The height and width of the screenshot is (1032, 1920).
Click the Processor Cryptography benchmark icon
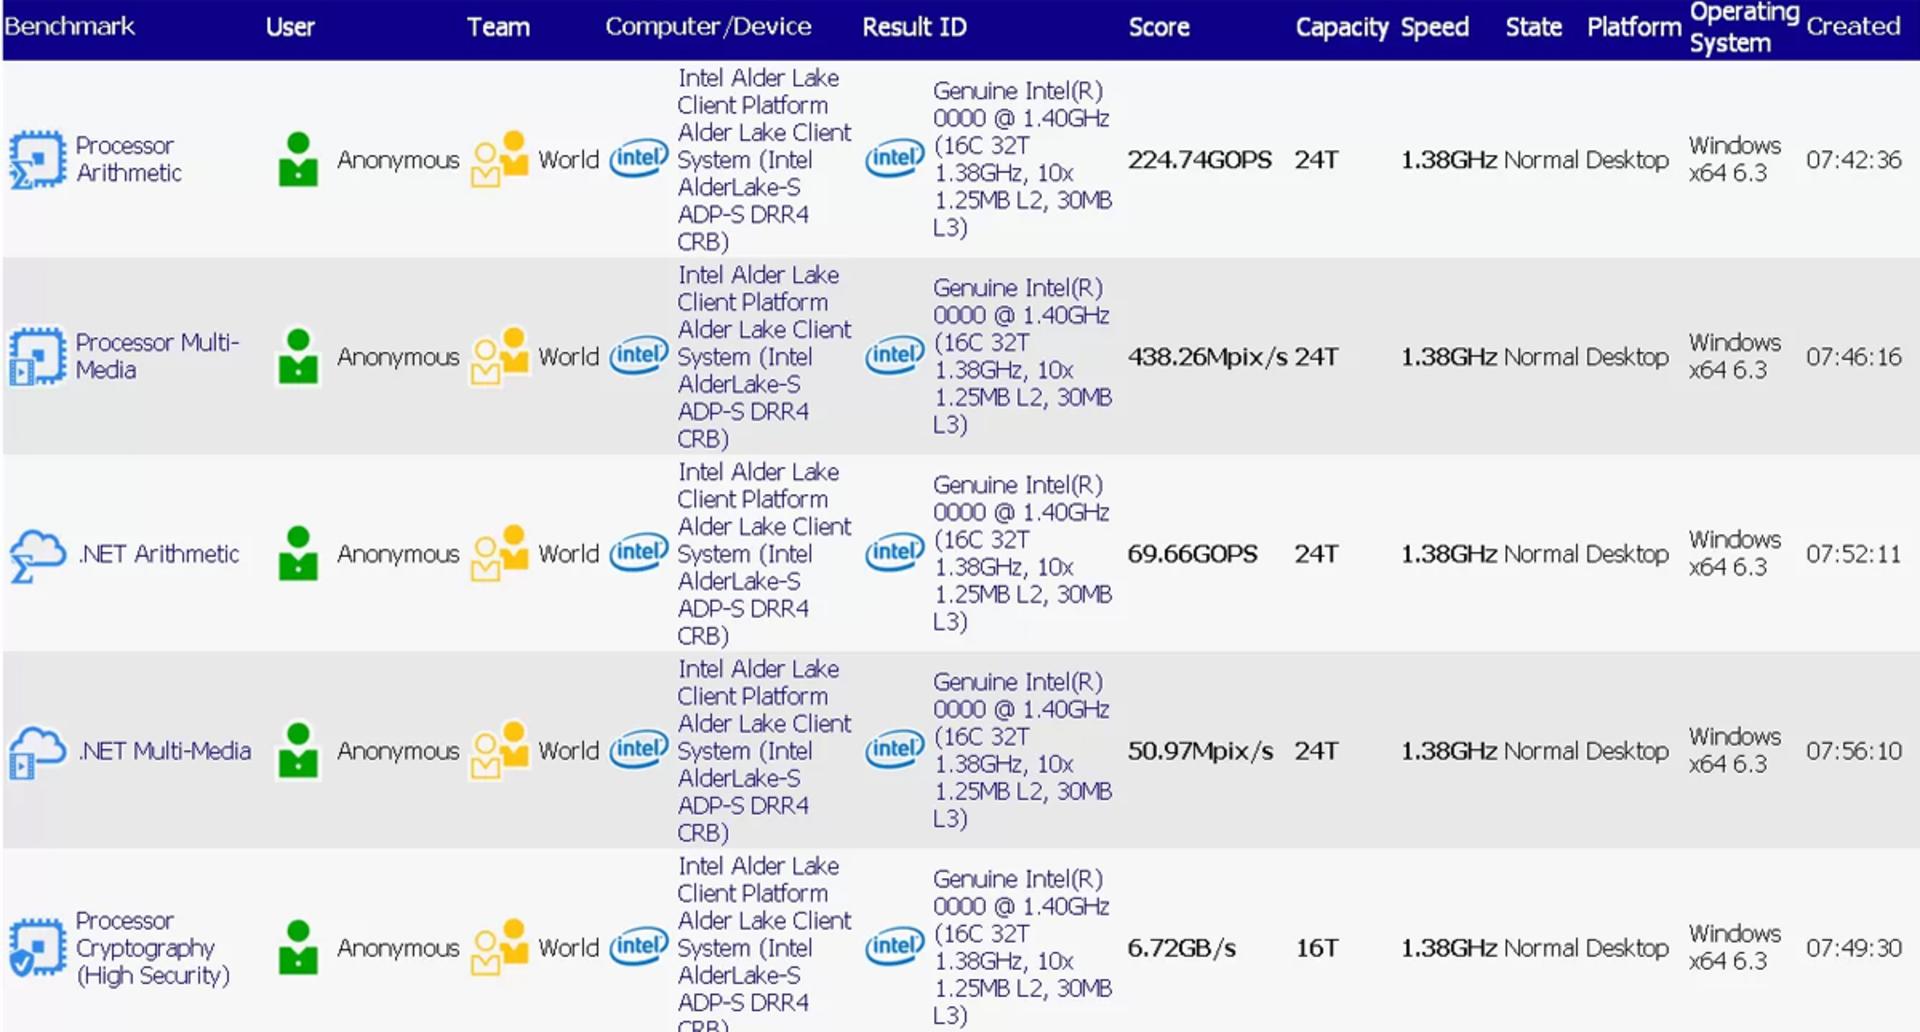37,947
